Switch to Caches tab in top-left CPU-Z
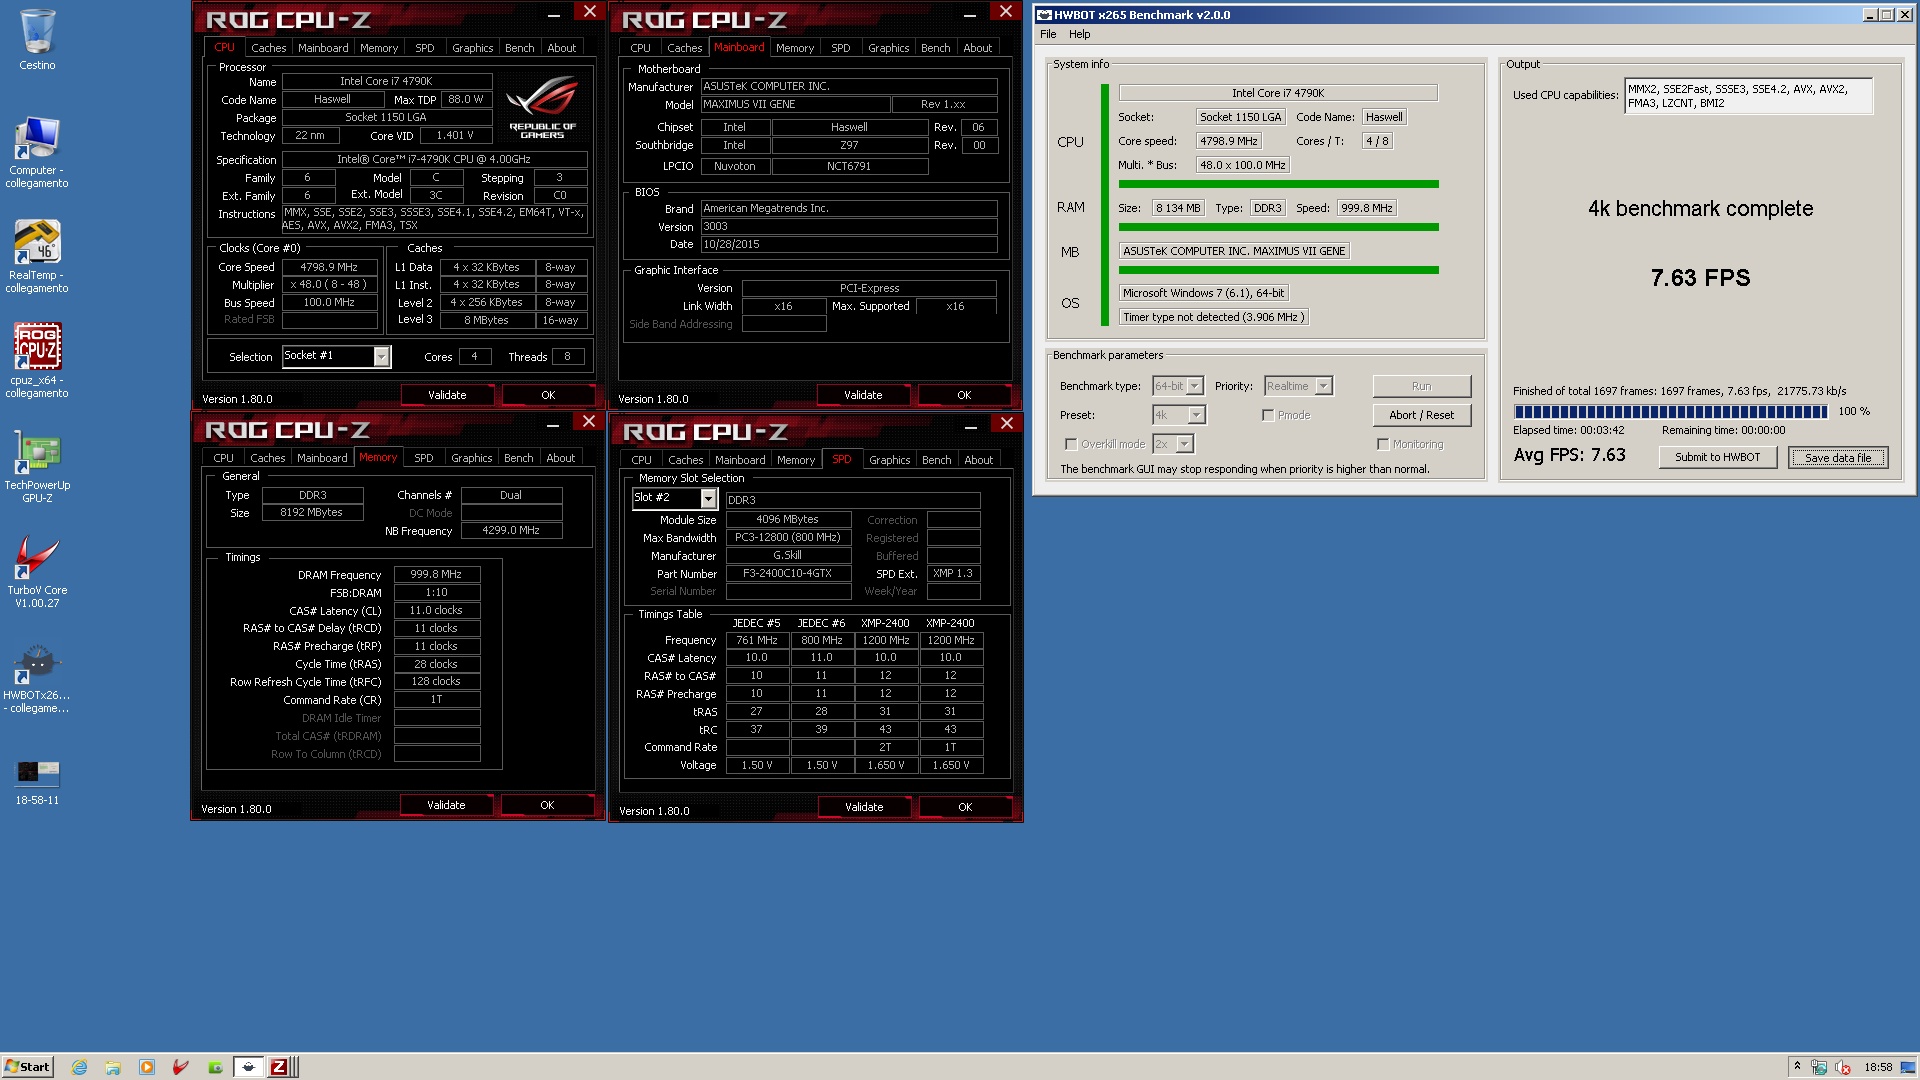Viewport: 1920px width, 1080px height. pyautogui.click(x=268, y=48)
